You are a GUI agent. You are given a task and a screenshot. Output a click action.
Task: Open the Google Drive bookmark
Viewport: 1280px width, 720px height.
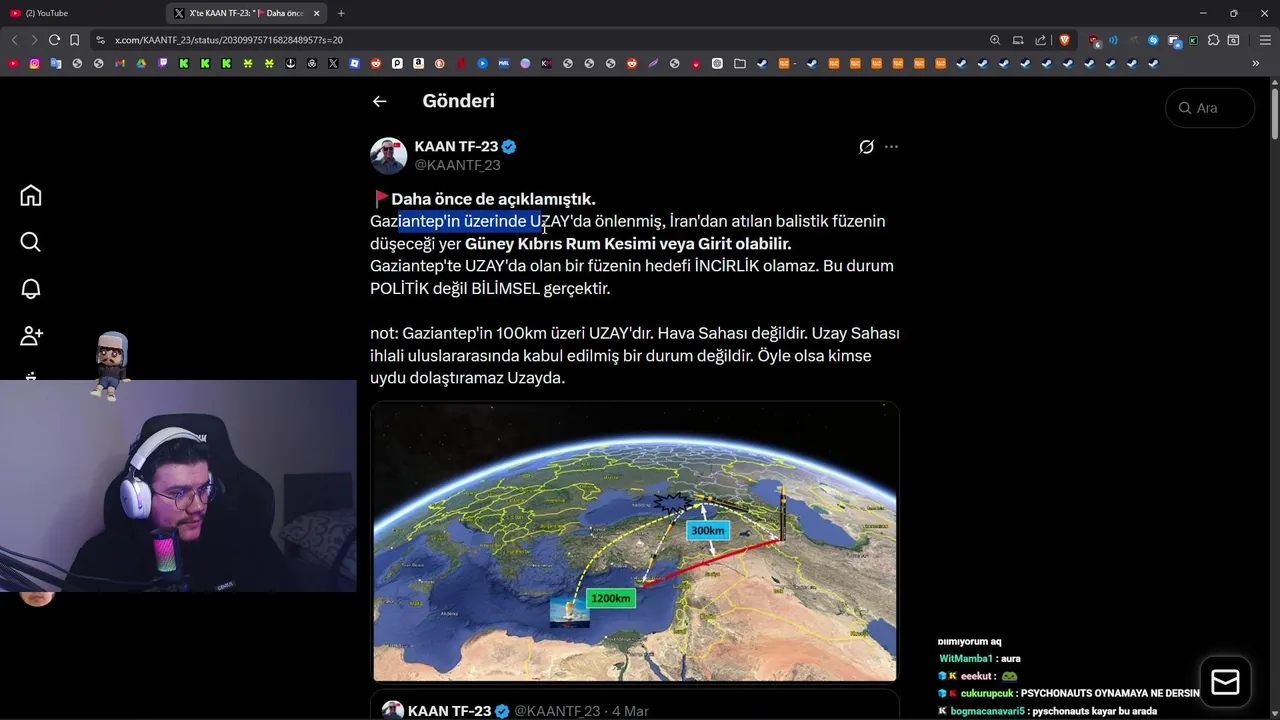pyautogui.click(x=141, y=63)
